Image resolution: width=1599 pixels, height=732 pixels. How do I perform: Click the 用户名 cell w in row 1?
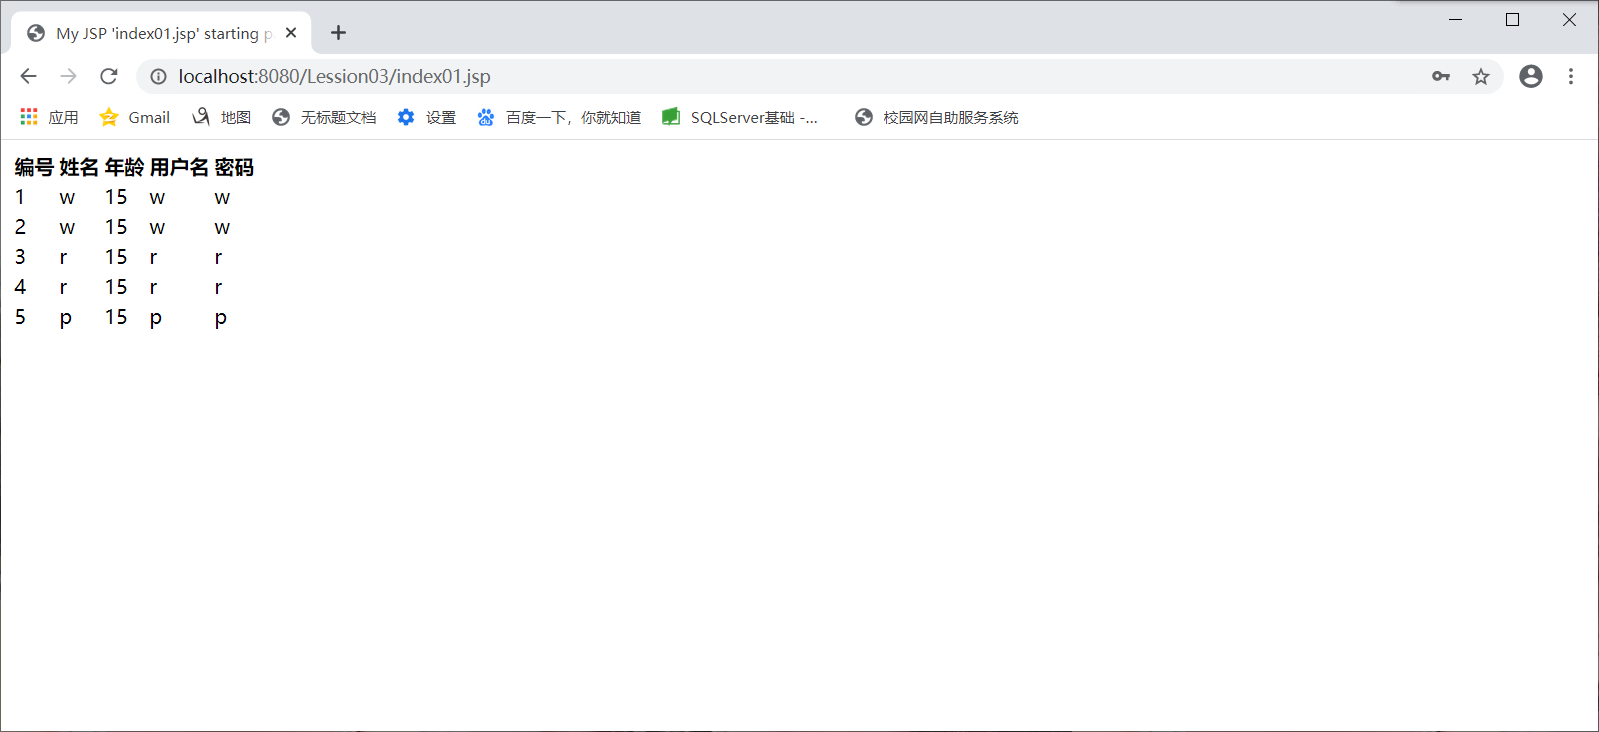[157, 198]
